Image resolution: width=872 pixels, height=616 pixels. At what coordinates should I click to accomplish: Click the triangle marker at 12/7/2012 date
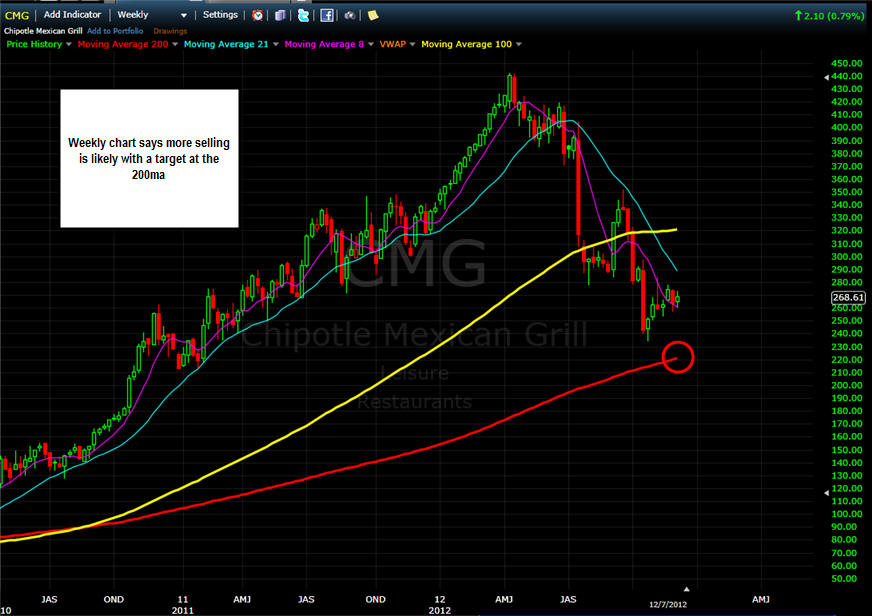pyautogui.click(x=686, y=589)
